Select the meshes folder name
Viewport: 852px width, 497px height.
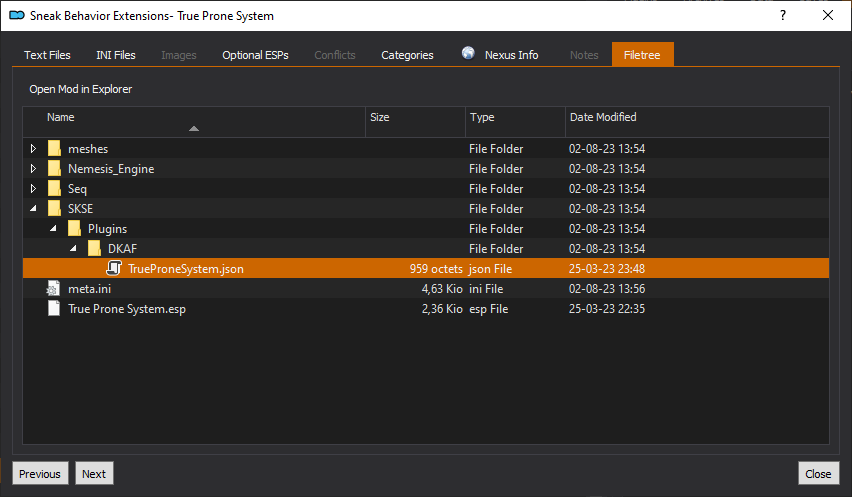tap(87, 148)
